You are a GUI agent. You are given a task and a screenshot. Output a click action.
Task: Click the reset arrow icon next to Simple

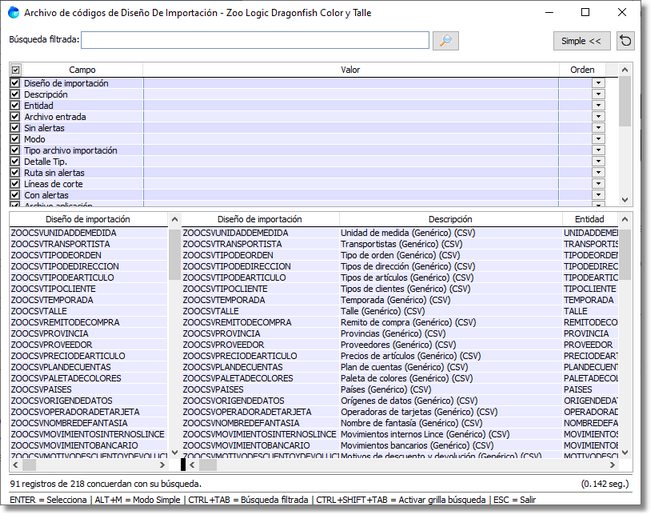[x=625, y=41]
